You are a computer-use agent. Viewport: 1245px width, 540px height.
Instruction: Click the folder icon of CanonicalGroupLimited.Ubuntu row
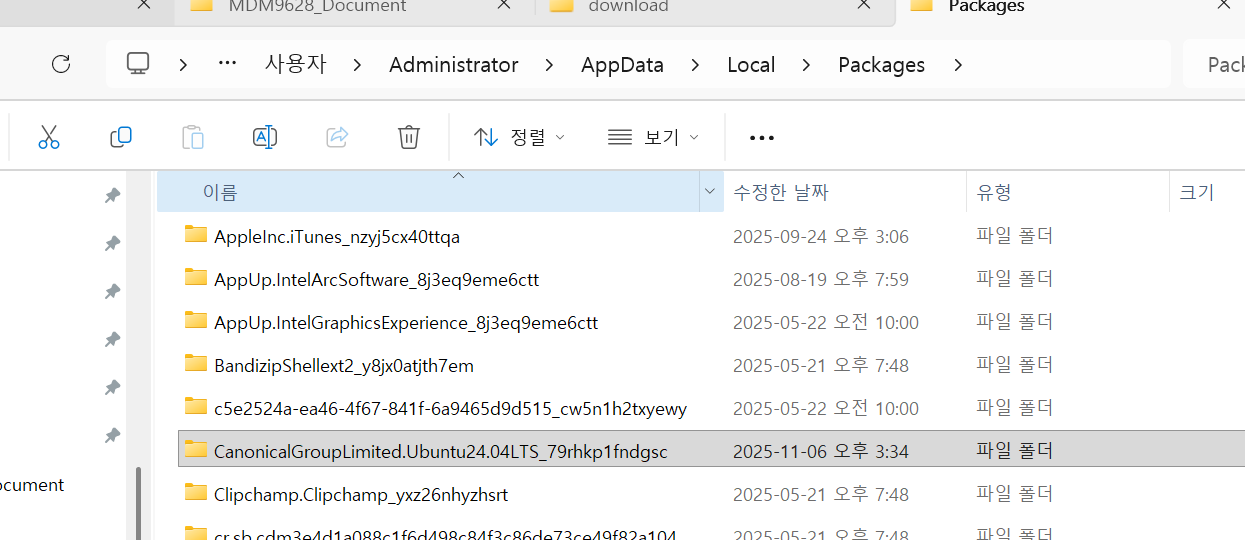pyautogui.click(x=196, y=450)
